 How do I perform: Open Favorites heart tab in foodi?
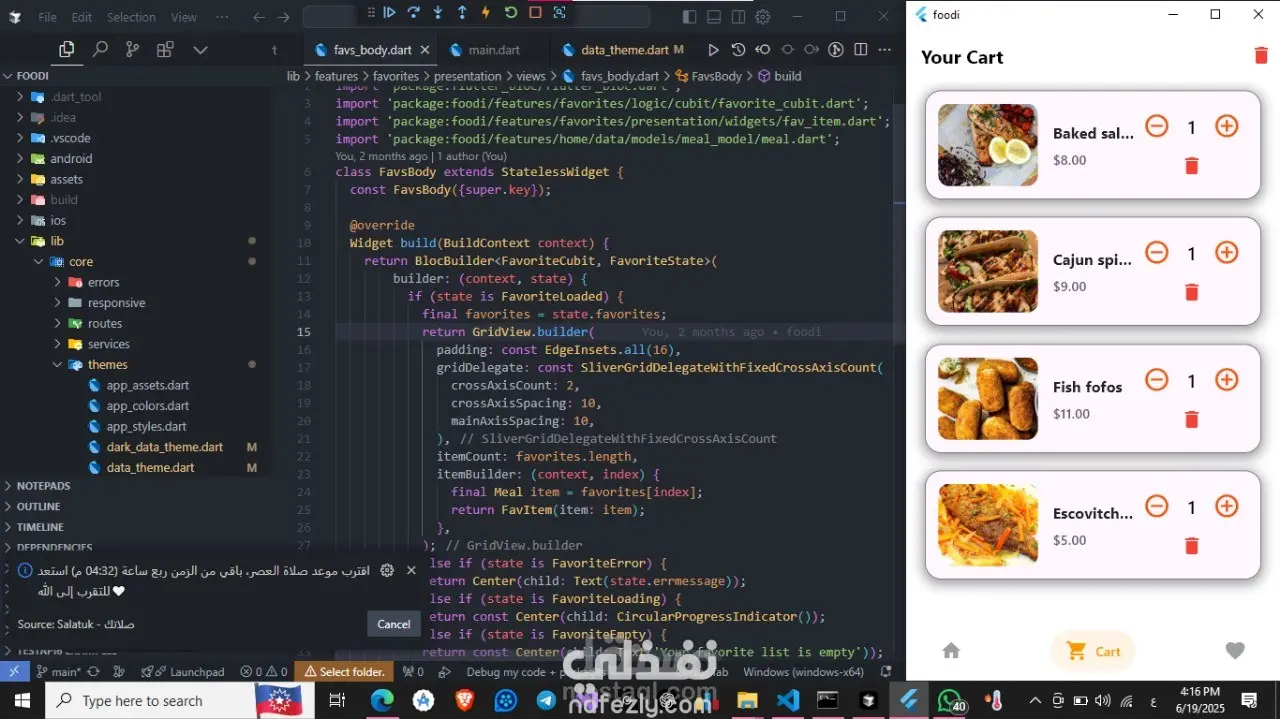tap(1235, 651)
